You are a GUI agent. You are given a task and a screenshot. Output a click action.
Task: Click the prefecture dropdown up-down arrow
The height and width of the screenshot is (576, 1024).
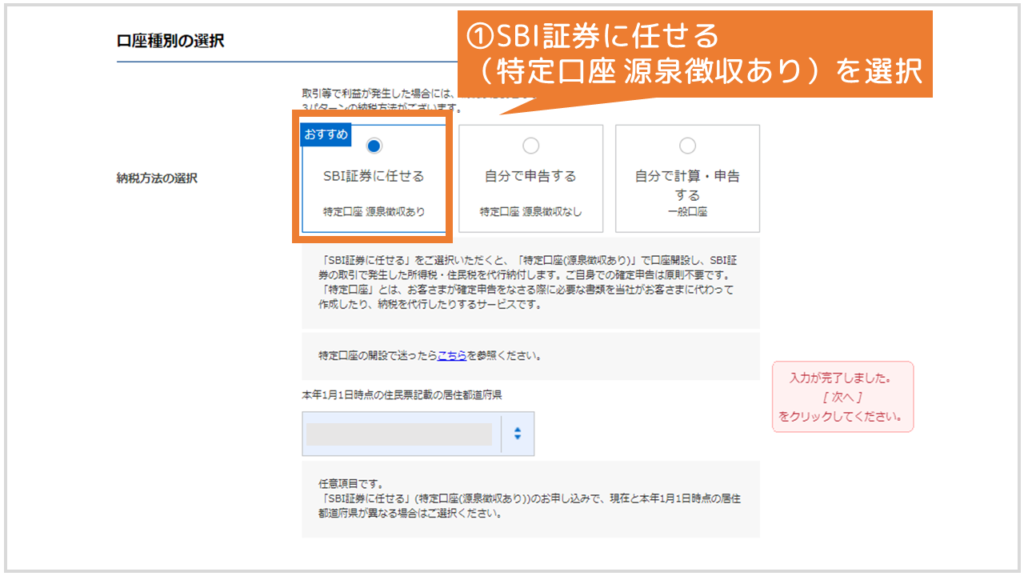(x=517, y=434)
